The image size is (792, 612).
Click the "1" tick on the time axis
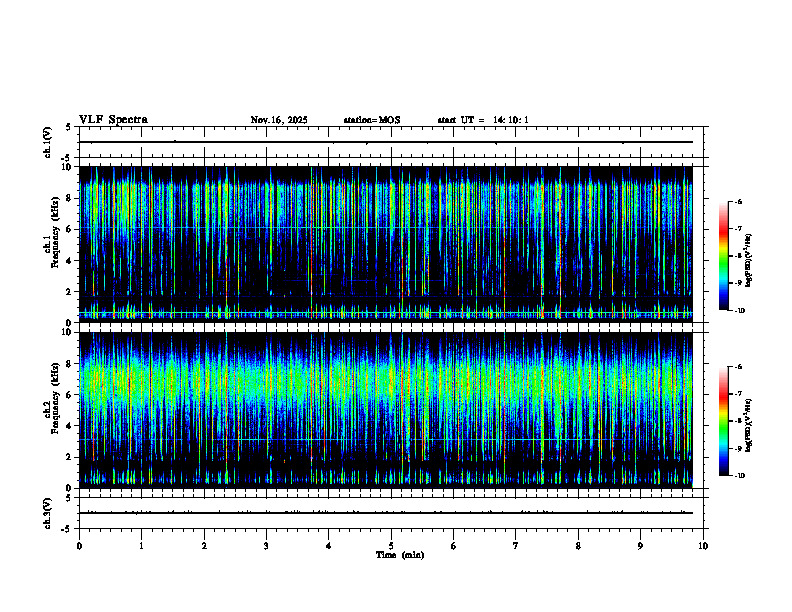141,546
